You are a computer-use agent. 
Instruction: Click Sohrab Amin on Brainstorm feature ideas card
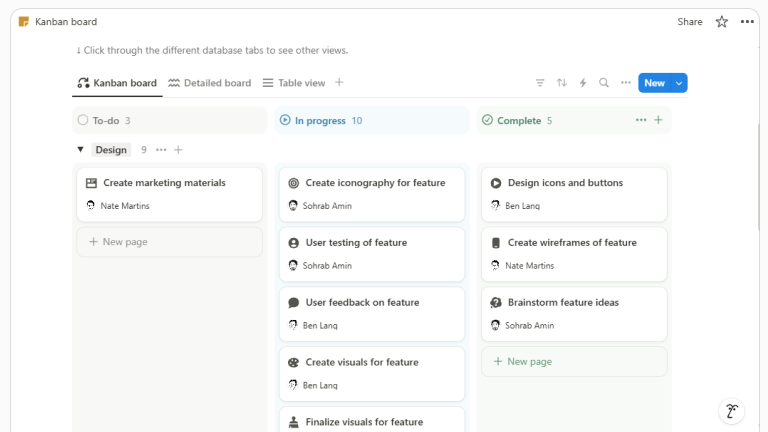pyautogui.click(x=529, y=325)
